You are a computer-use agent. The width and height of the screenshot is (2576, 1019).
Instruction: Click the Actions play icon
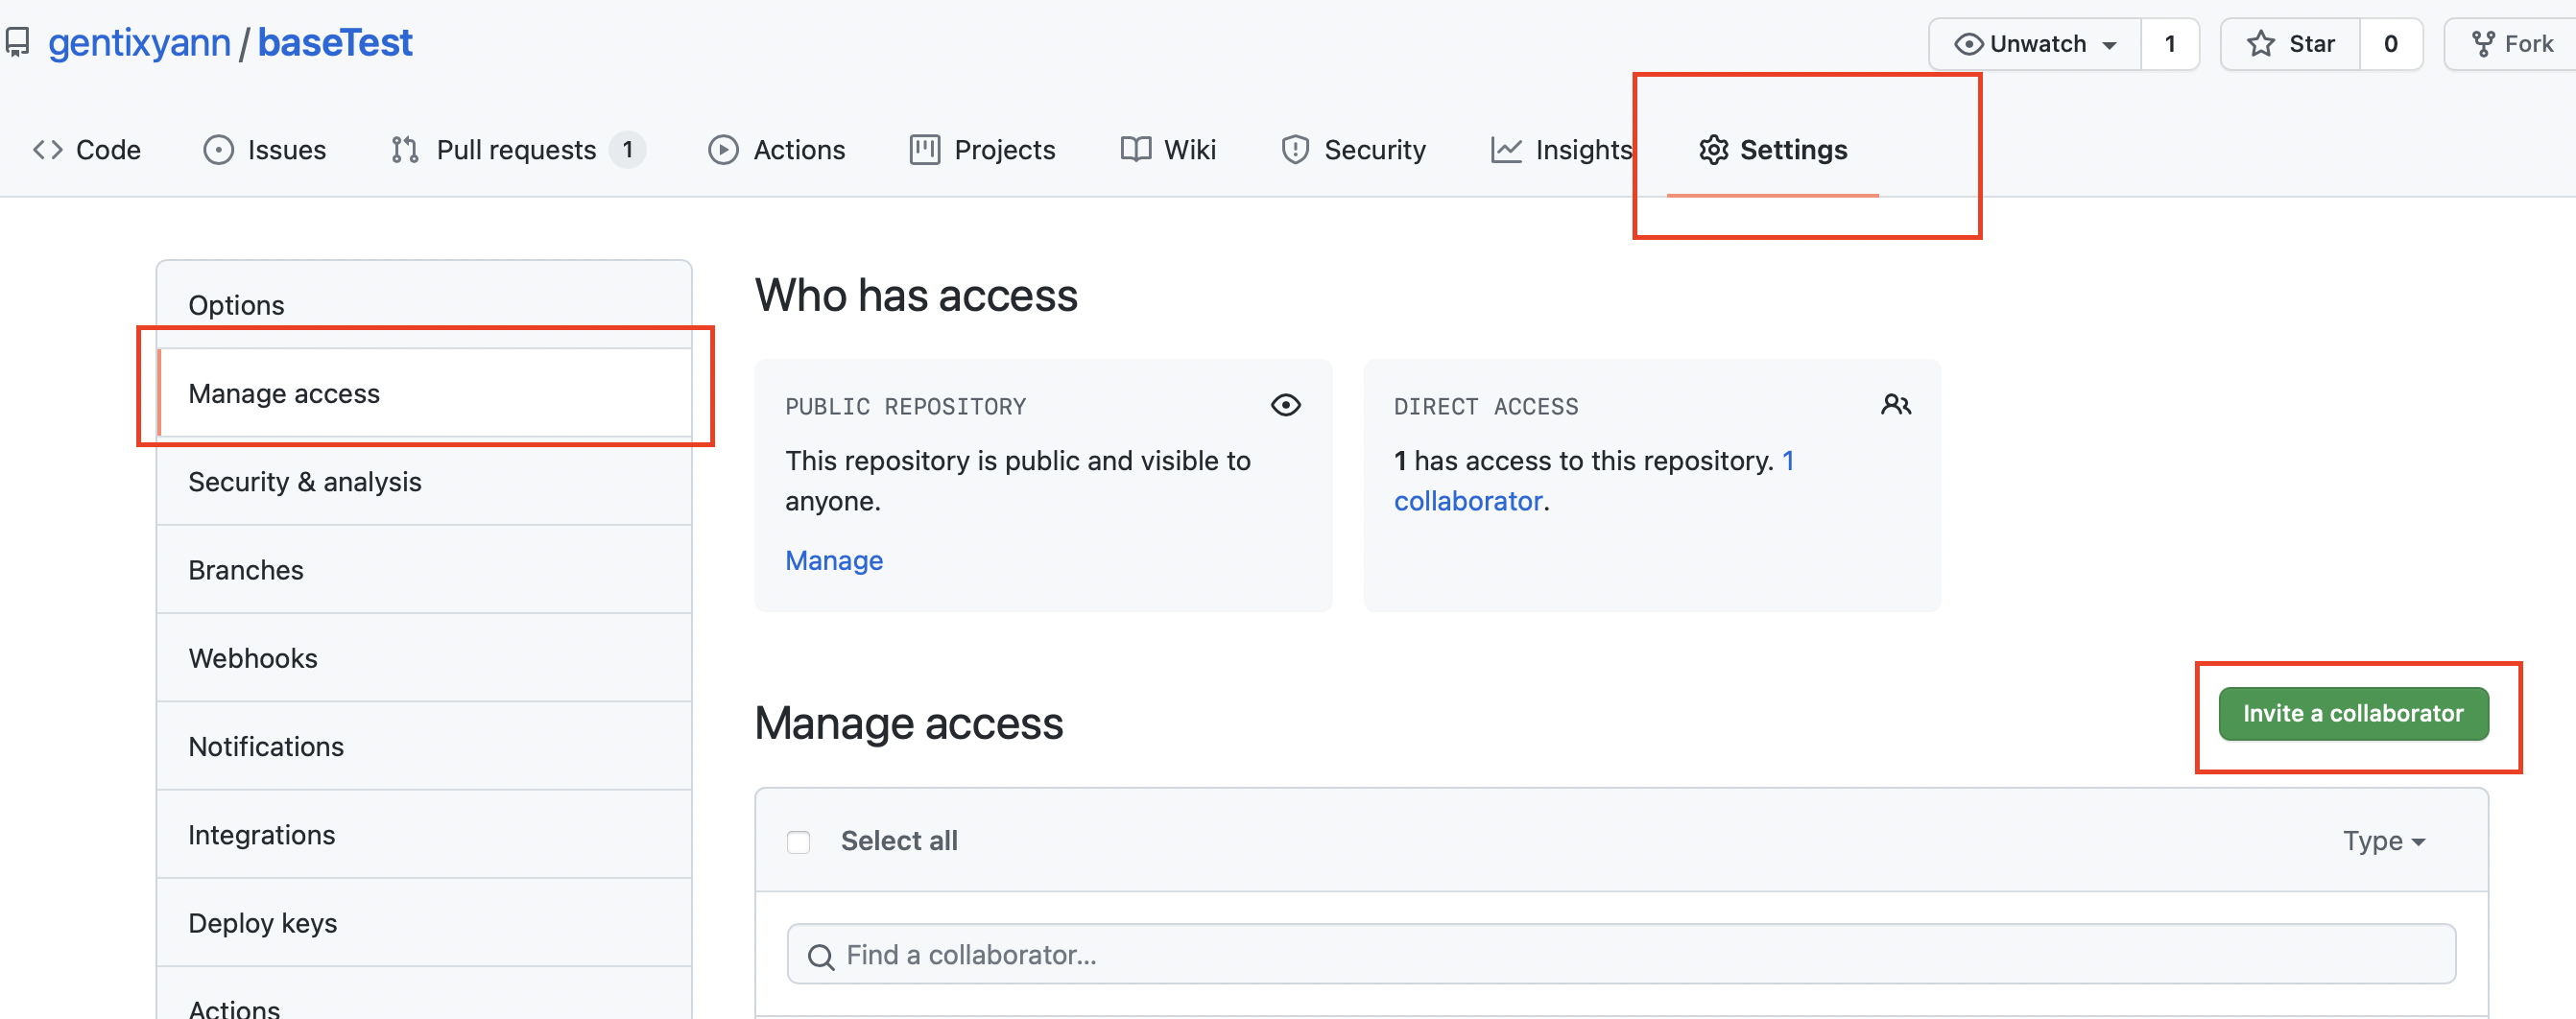click(x=723, y=150)
